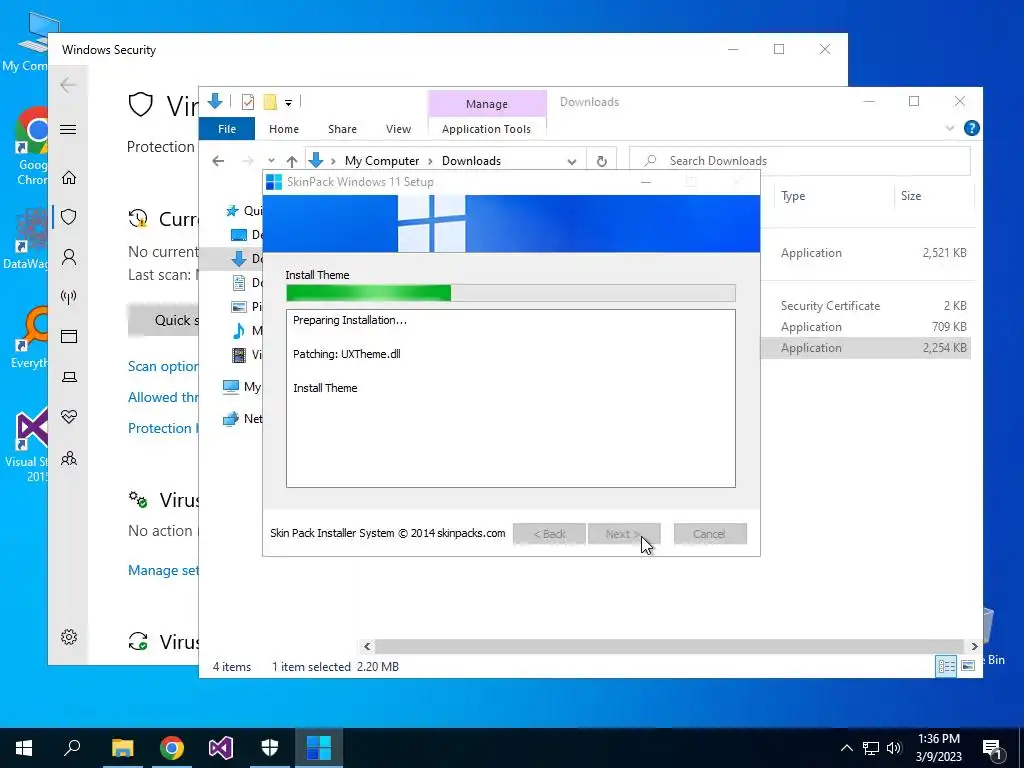This screenshot has width=1024, height=768.
Task: Click the Explorer back navigation arrow
Action: [218, 161]
